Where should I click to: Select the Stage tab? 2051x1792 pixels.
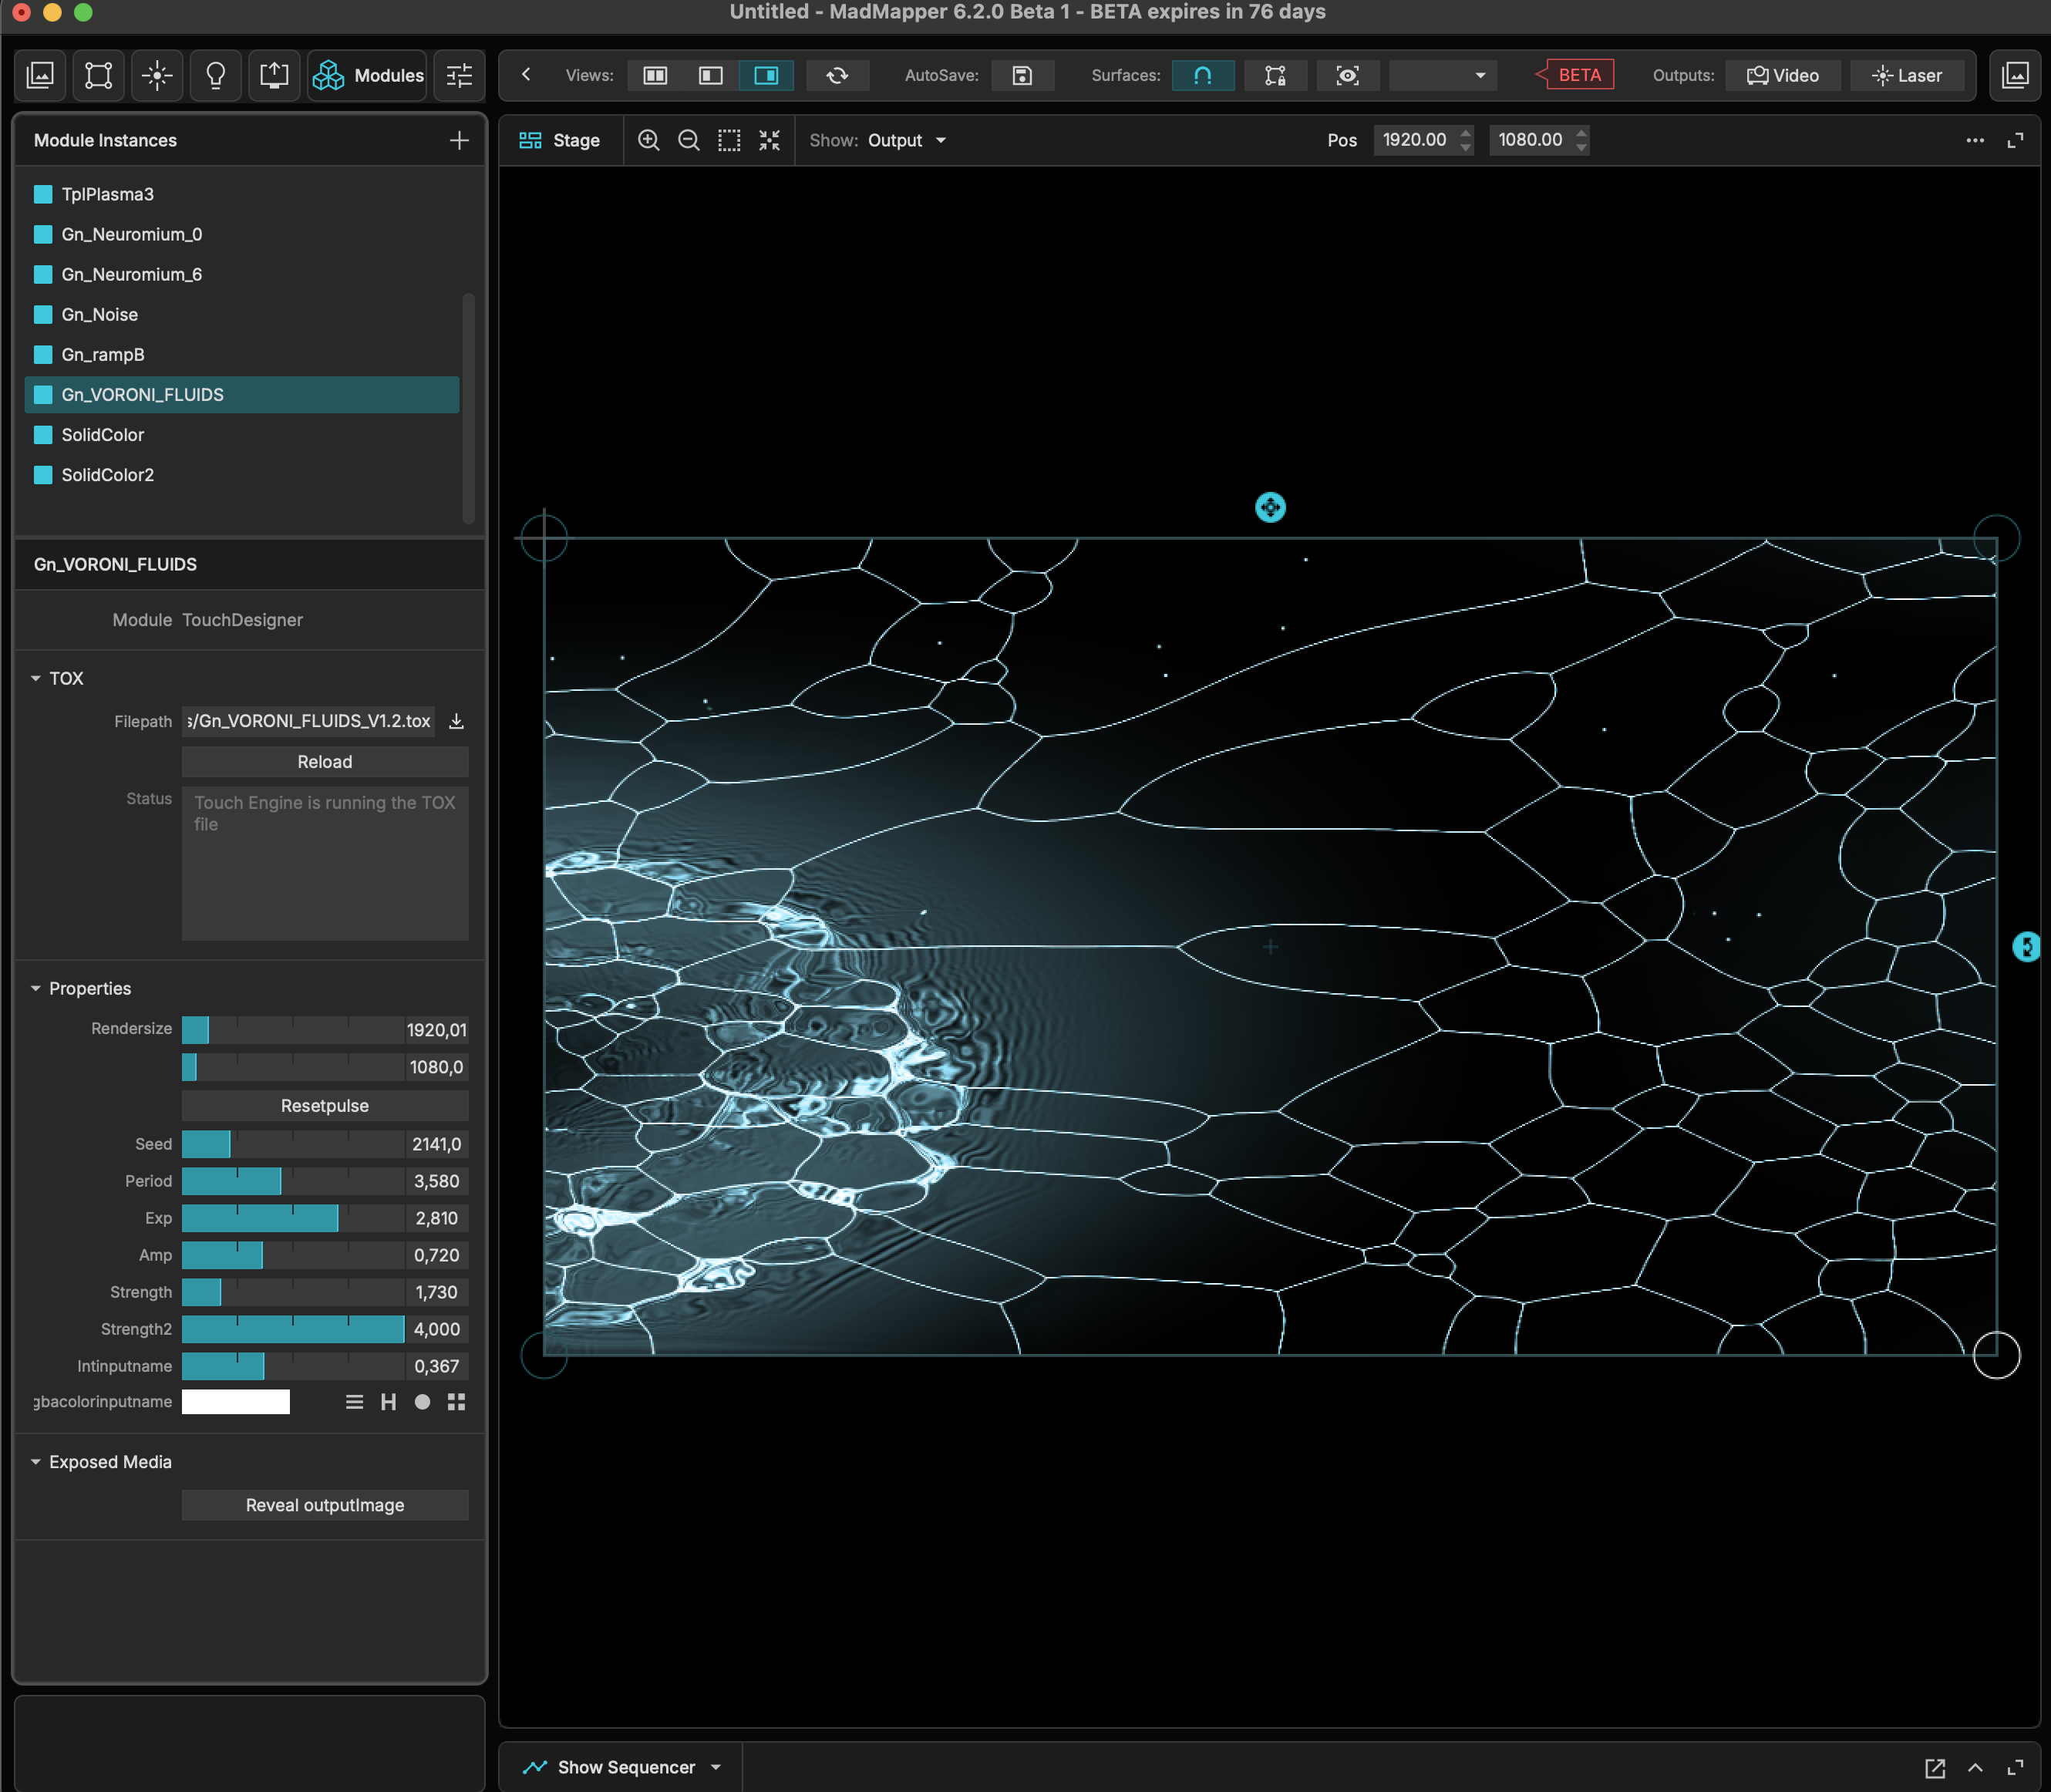(560, 140)
